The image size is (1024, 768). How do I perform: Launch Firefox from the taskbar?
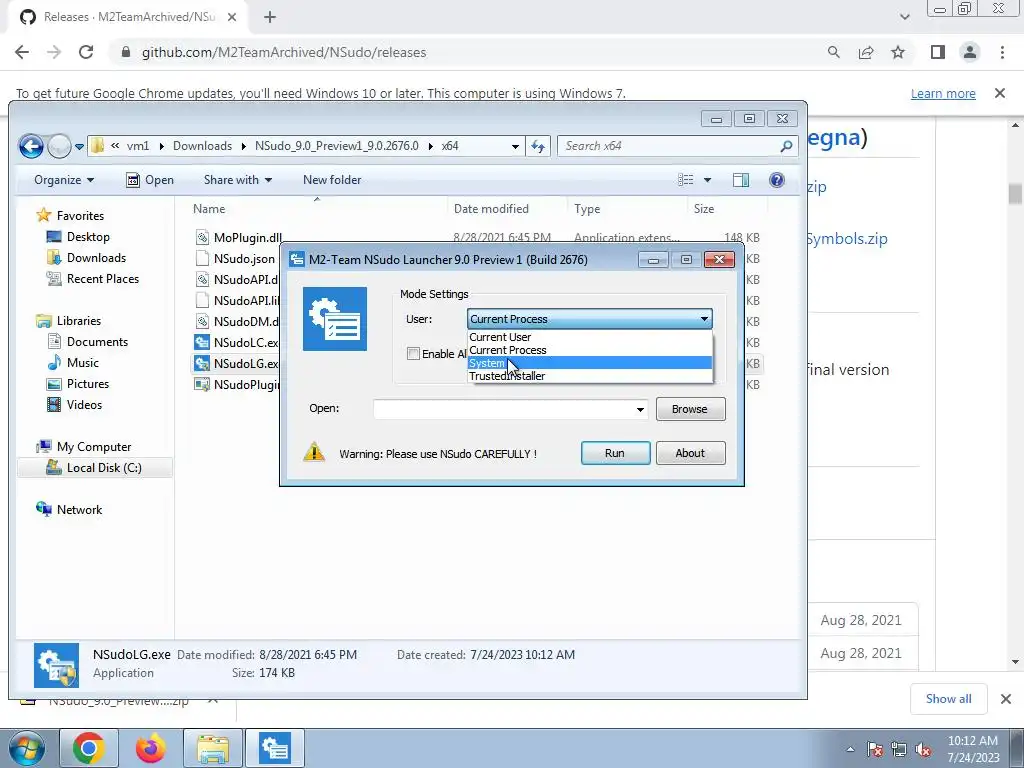coord(150,748)
